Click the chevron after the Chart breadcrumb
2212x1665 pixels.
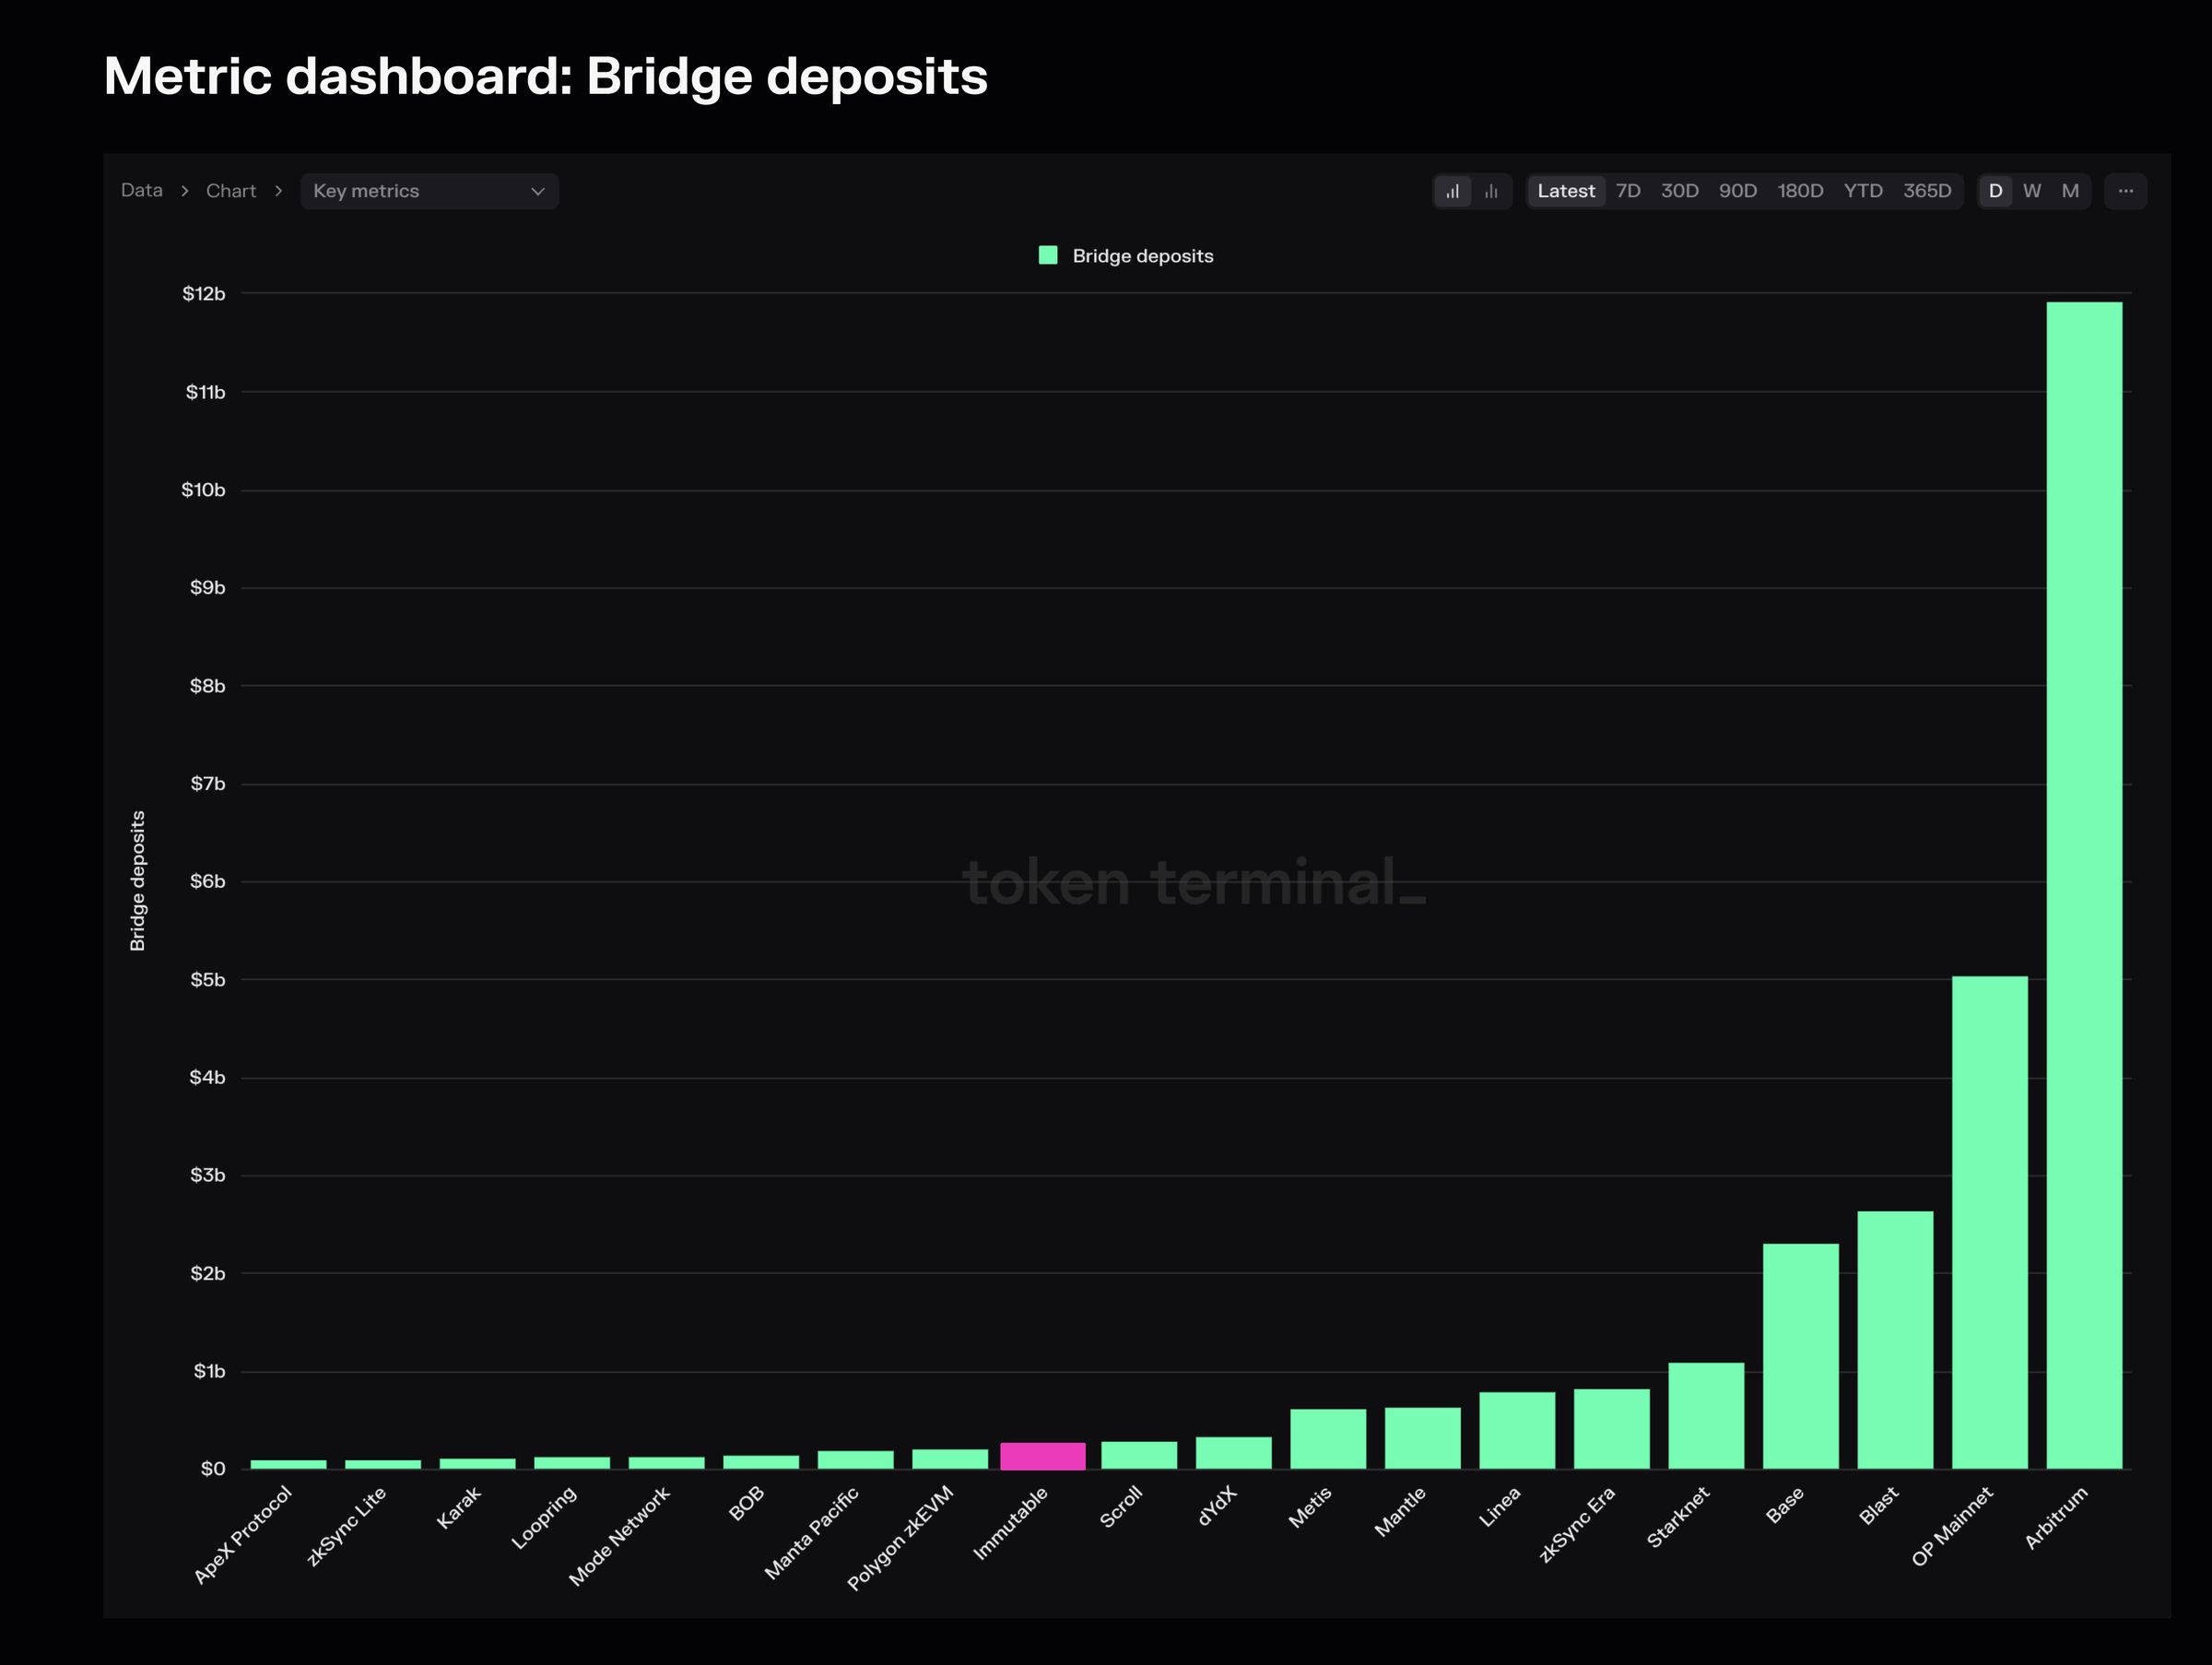(278, 191)
